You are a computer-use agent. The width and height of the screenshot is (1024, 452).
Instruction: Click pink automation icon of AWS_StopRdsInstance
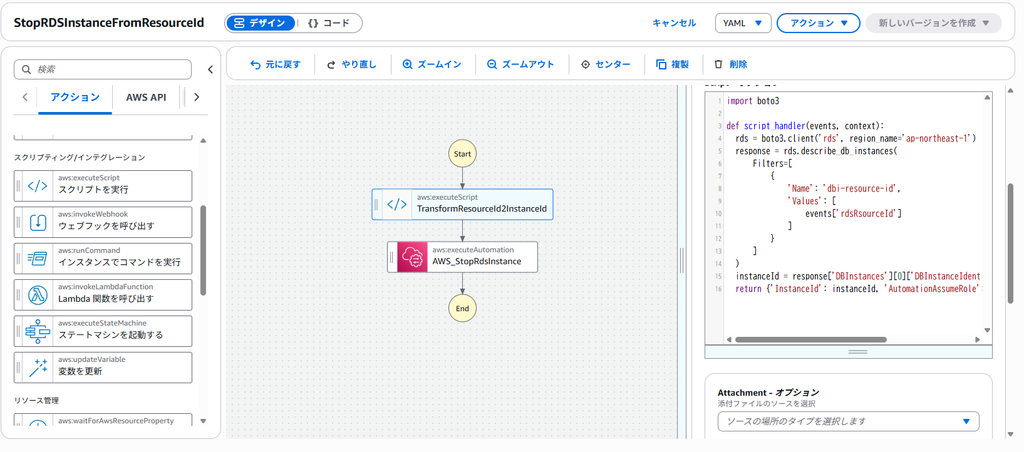(x=412, y=257)
